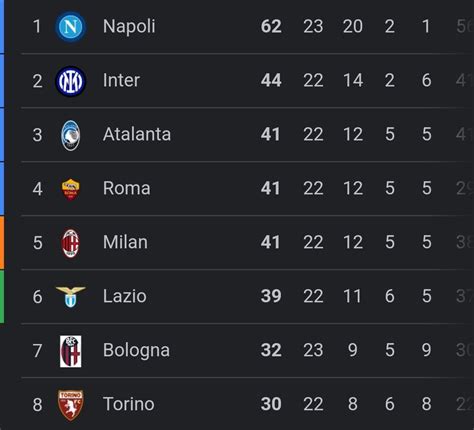Click the Napoli club crest
Viewport: 474px width, 430px height.
click(71, 27)
